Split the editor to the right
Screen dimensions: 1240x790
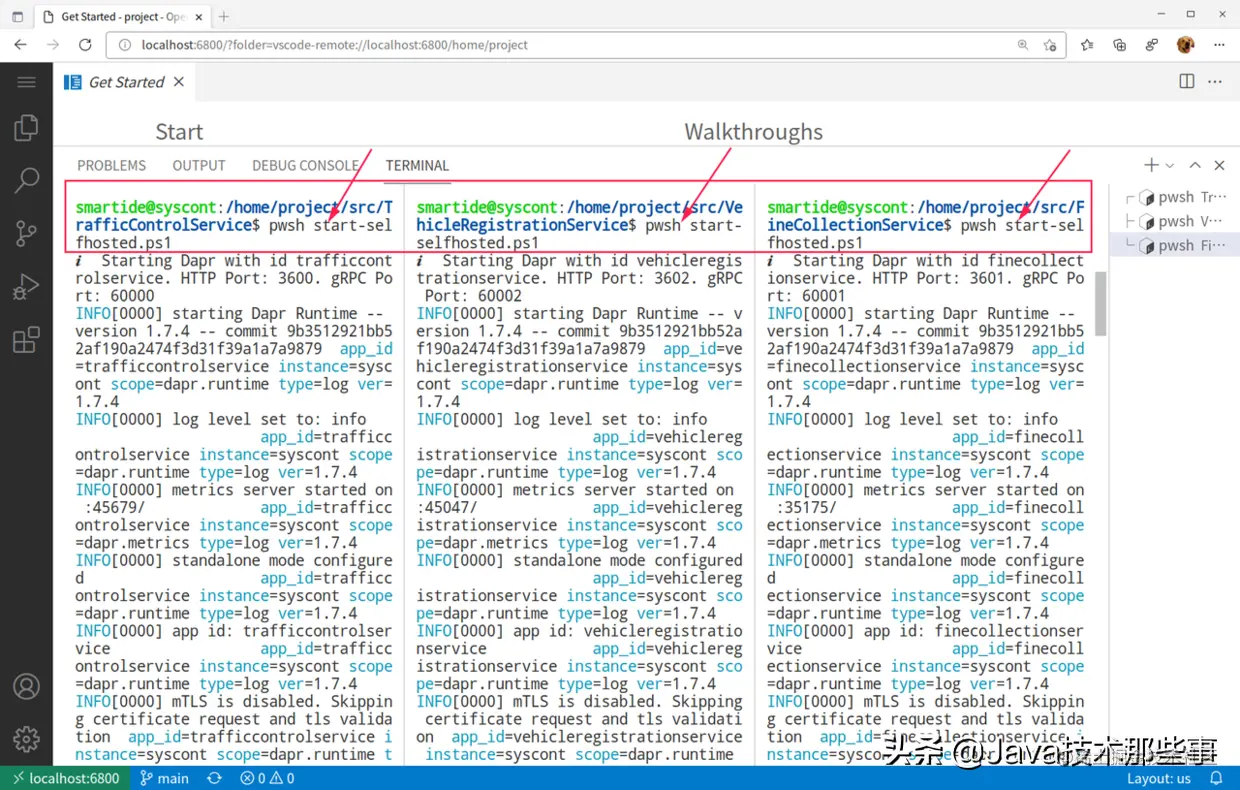pyautogui.click(x=1187, y=82)
